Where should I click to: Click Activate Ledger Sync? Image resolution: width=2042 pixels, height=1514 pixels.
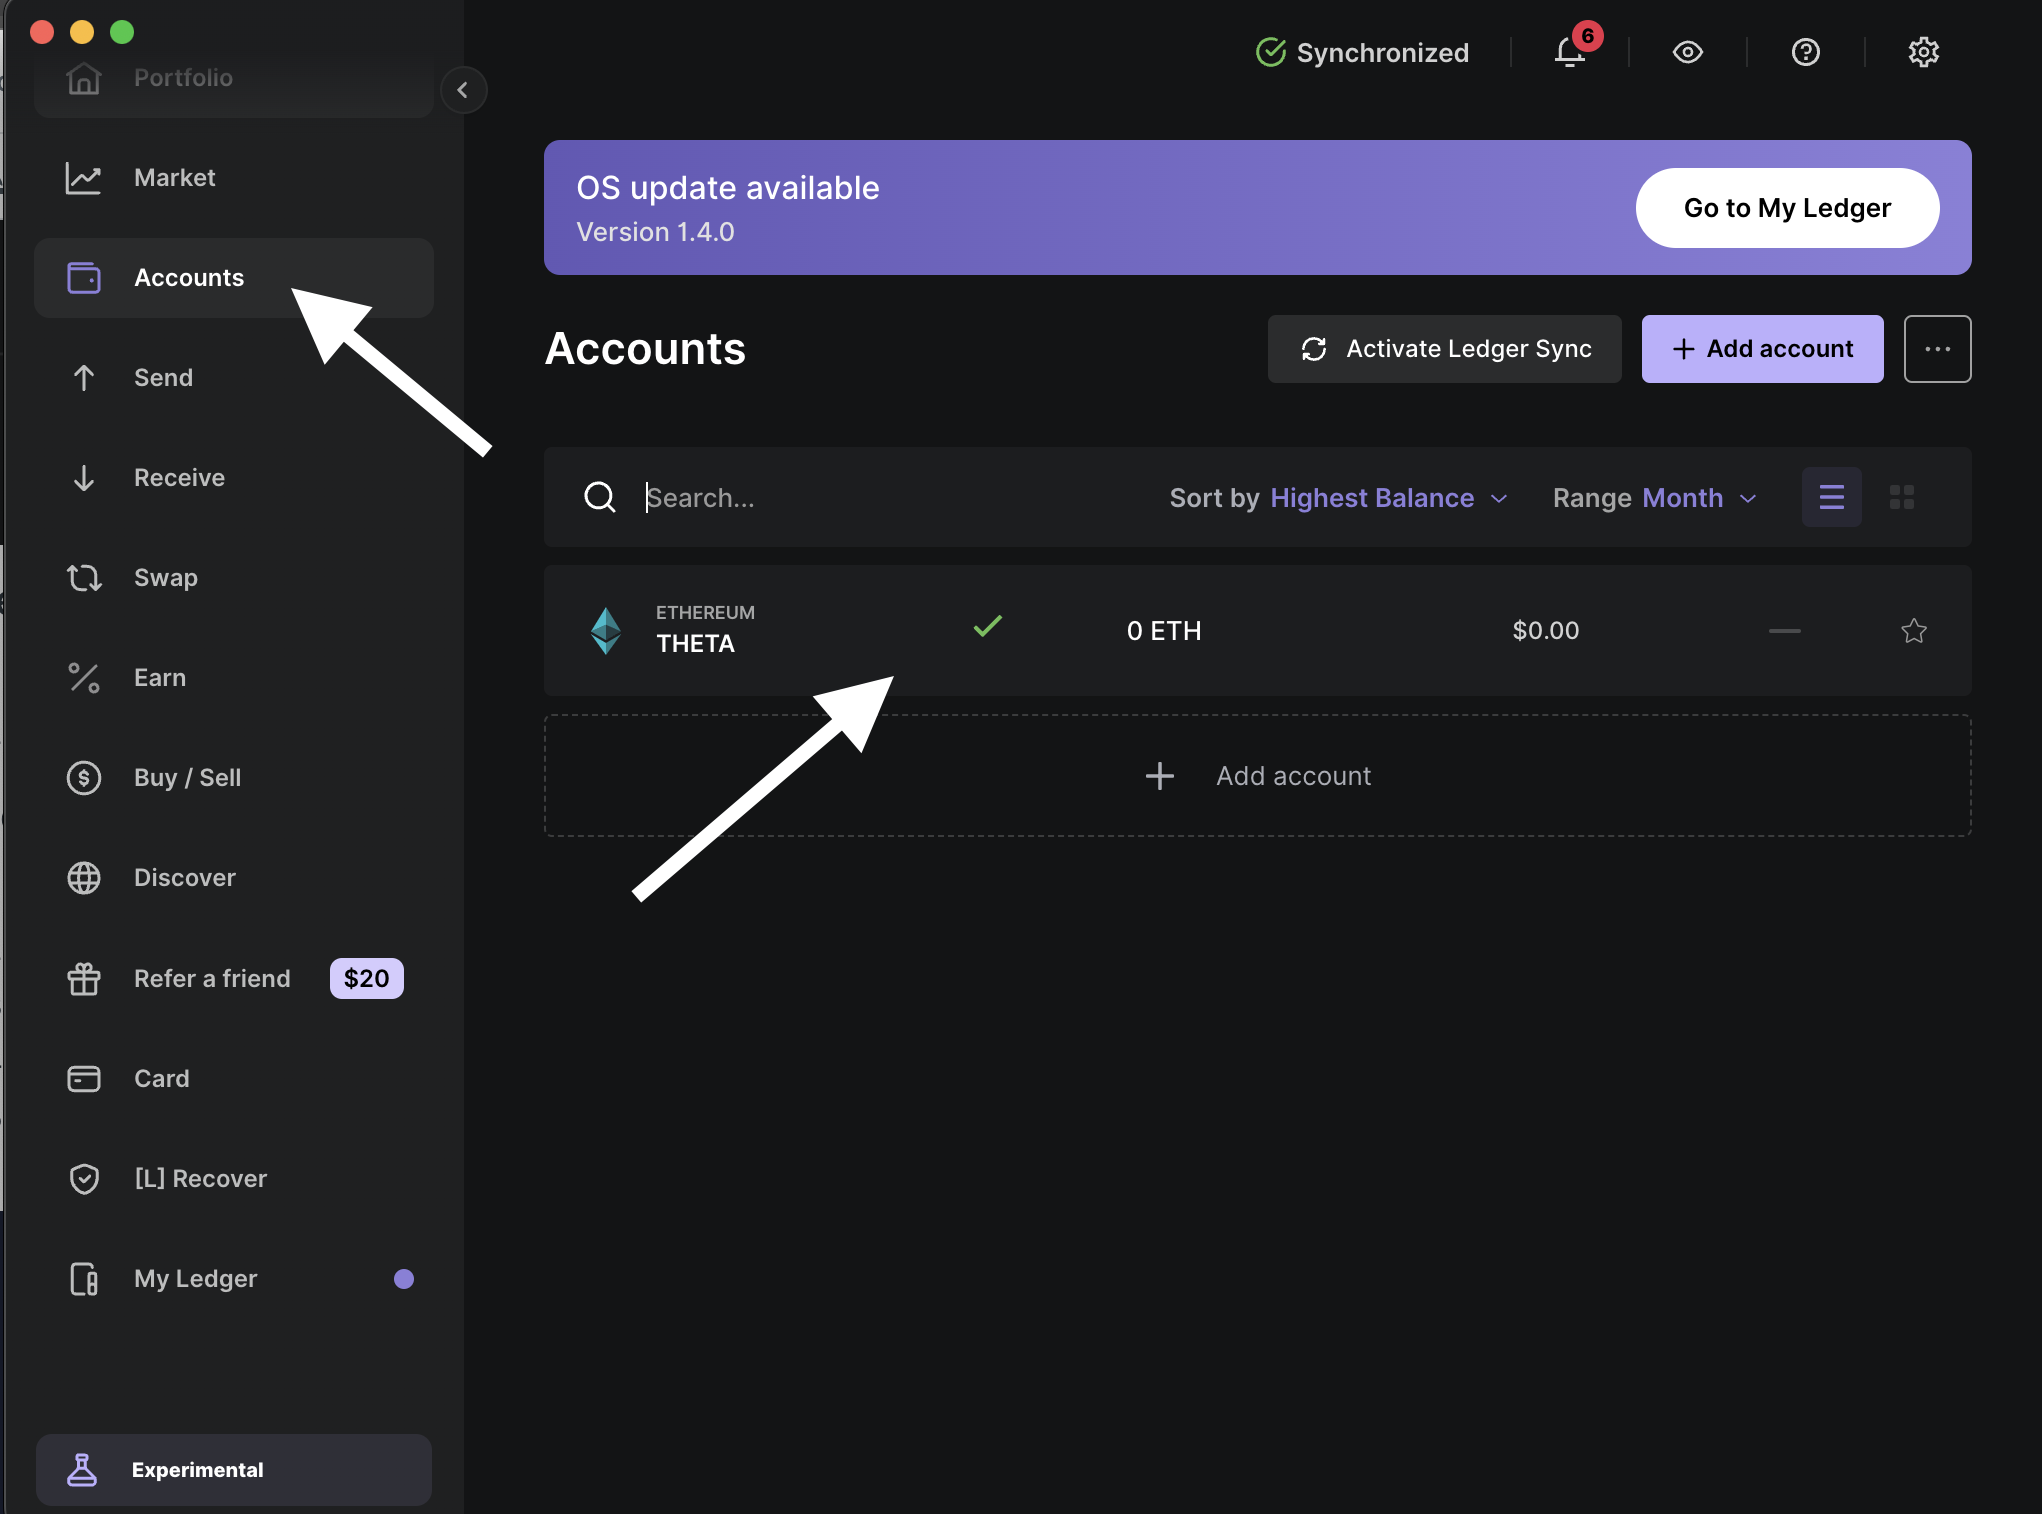pos(1444,349)
